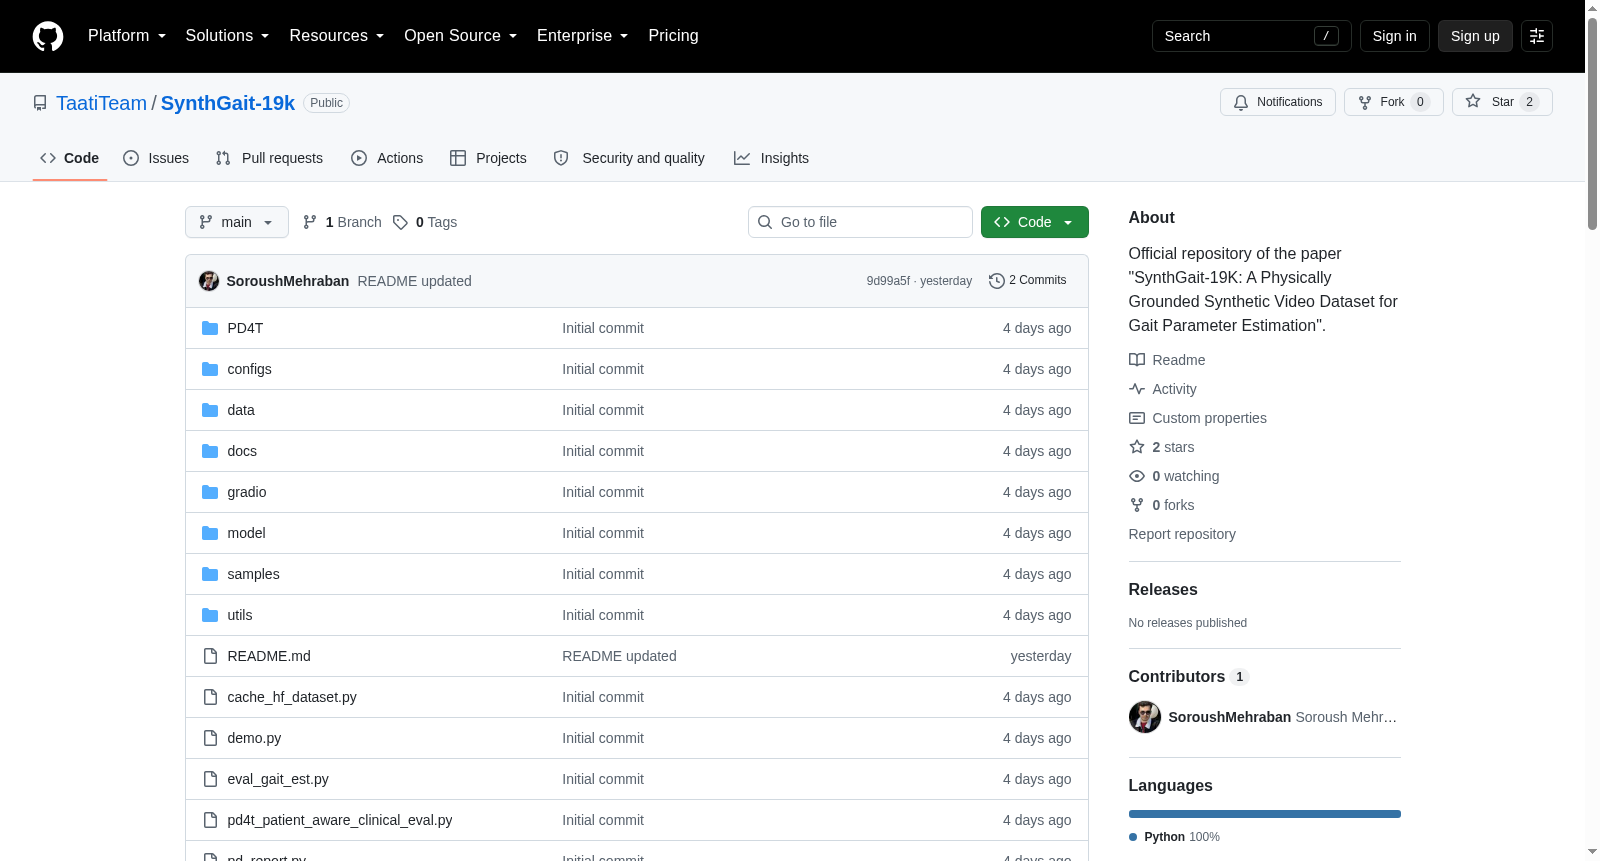This screenshot has width=1600, height=861.
Task: View the 2 Commits history
Action: click(x=1028, y=281)
